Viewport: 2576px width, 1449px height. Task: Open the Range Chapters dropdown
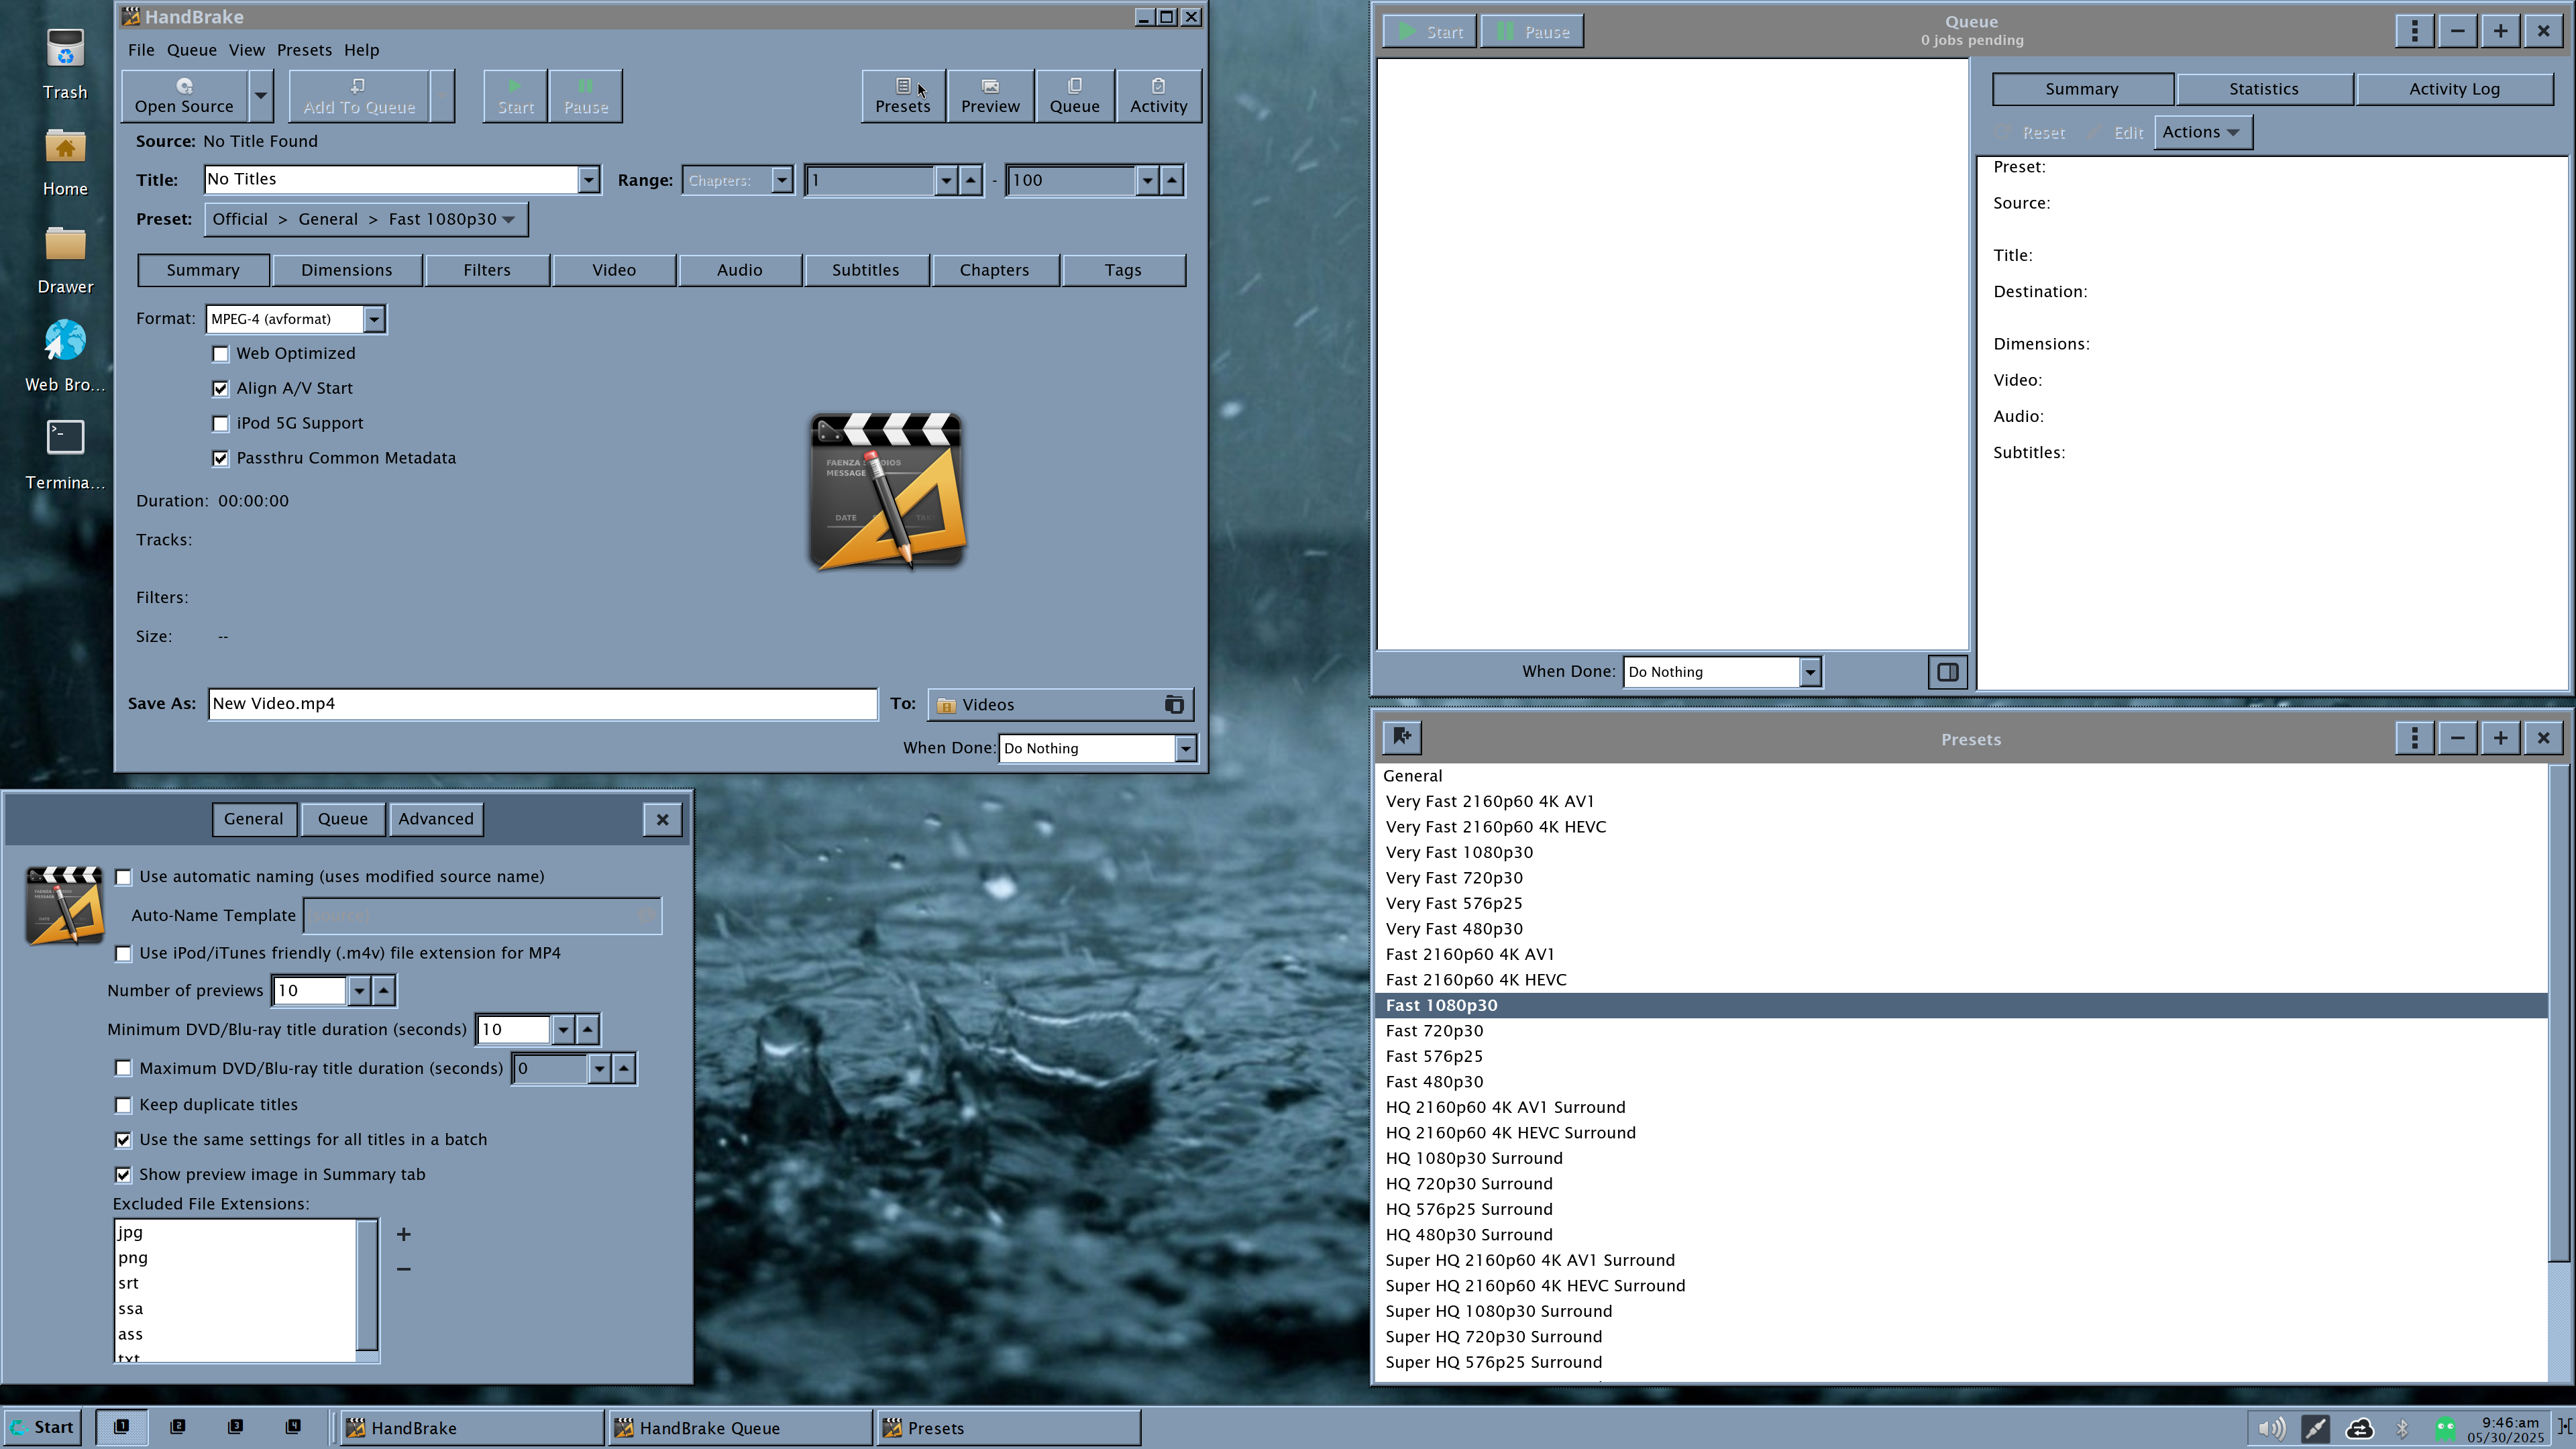click(738, 180)
